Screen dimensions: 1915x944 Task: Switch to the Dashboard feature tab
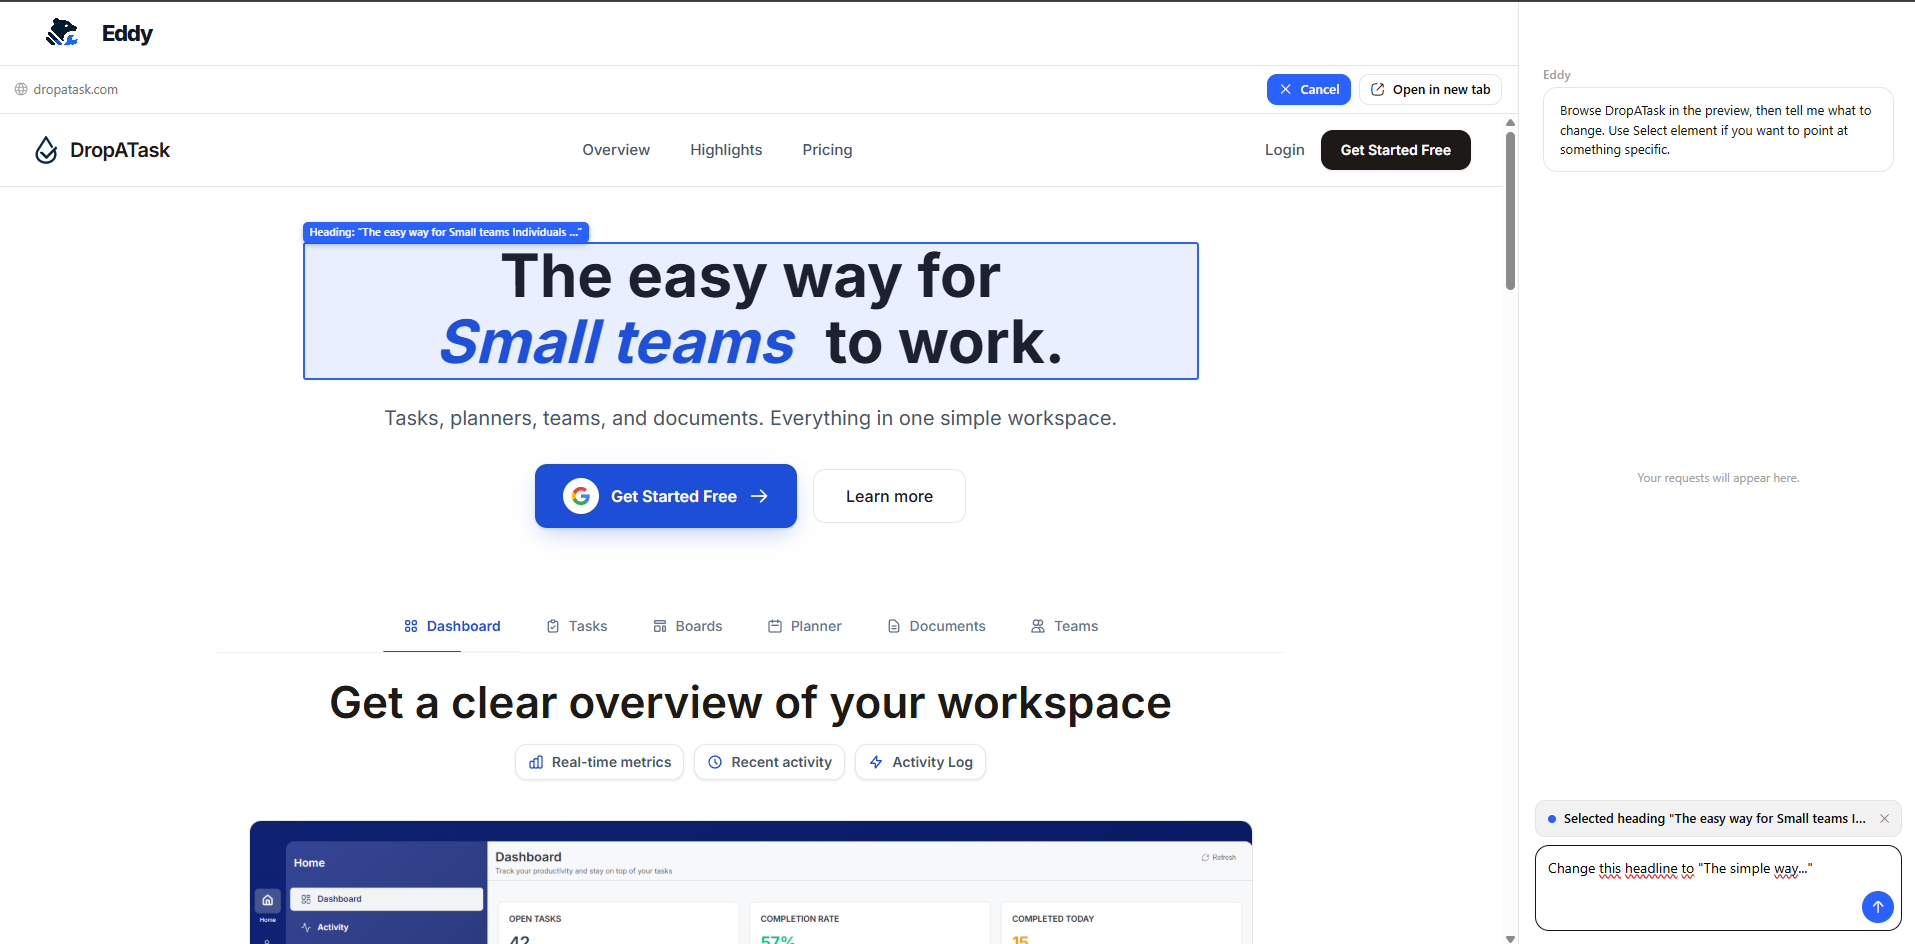(452, 626)
